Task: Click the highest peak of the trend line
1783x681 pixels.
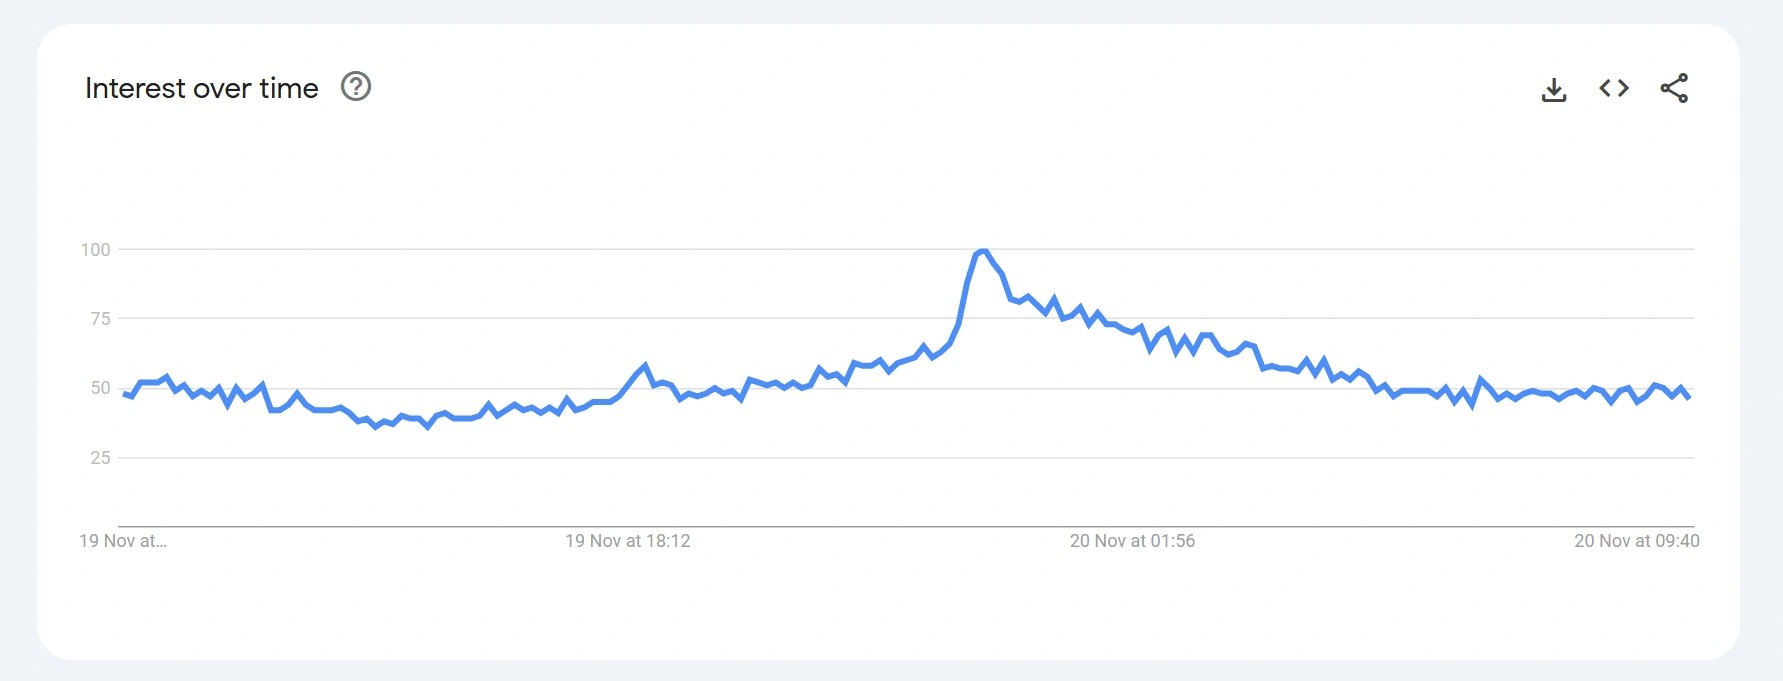Action: pos(984,251)
